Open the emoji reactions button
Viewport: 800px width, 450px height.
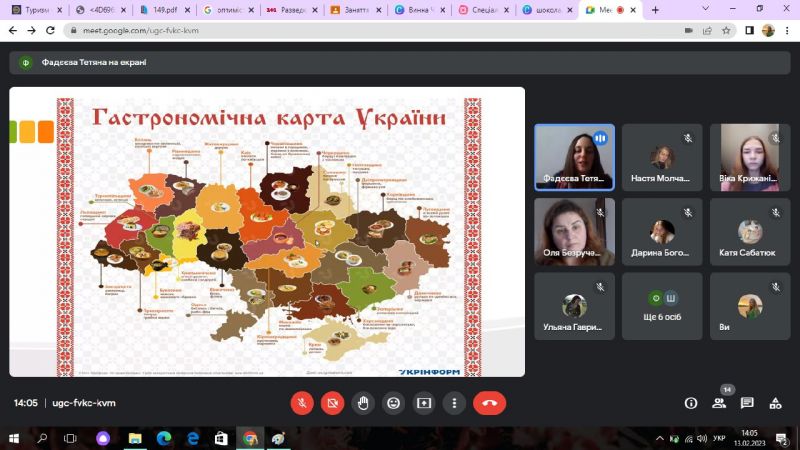pyautogui.click(x=393, y=403)
